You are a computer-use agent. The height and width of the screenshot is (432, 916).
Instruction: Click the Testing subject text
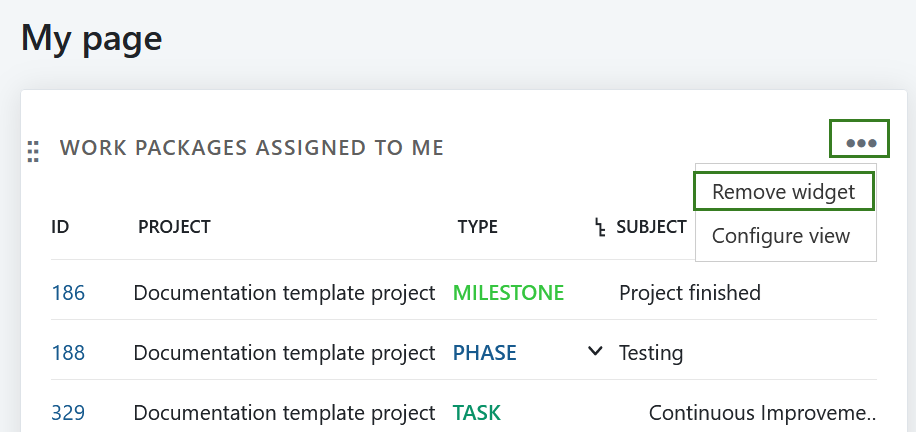pyautogui.click(x=651, y=353)
